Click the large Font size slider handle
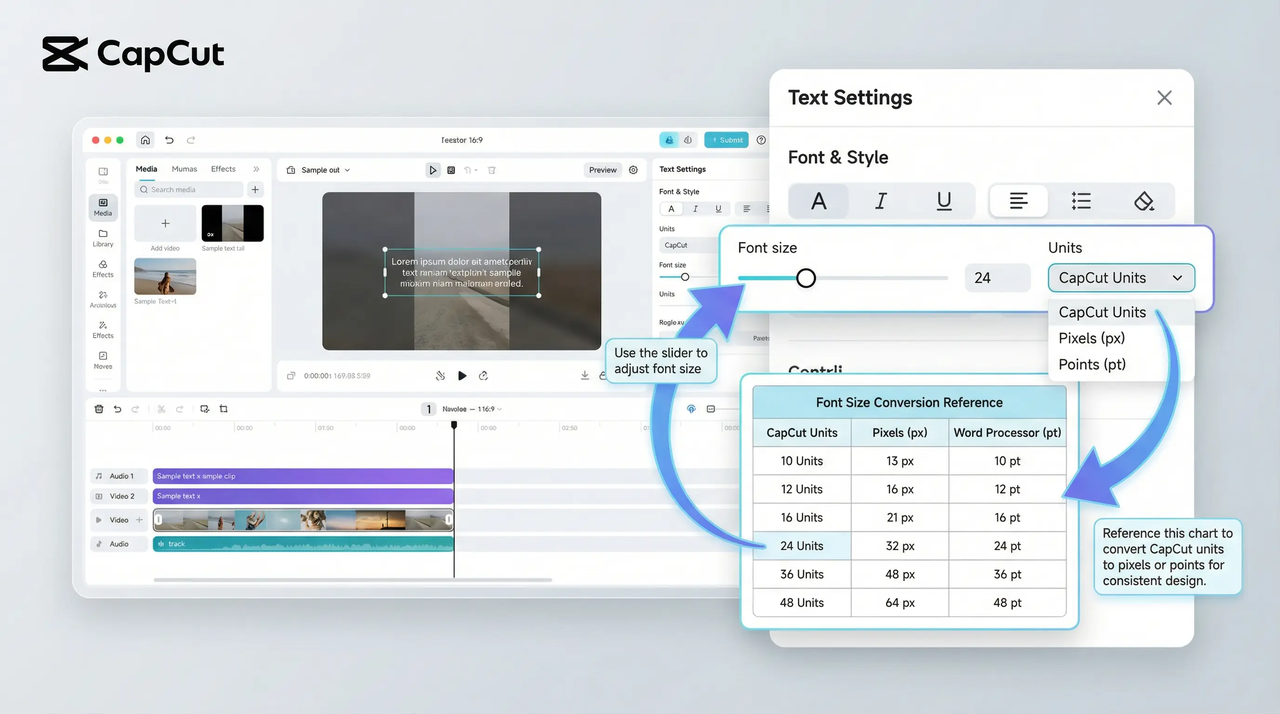Viewport: 1280px width, 714px height. coord(806,278)
